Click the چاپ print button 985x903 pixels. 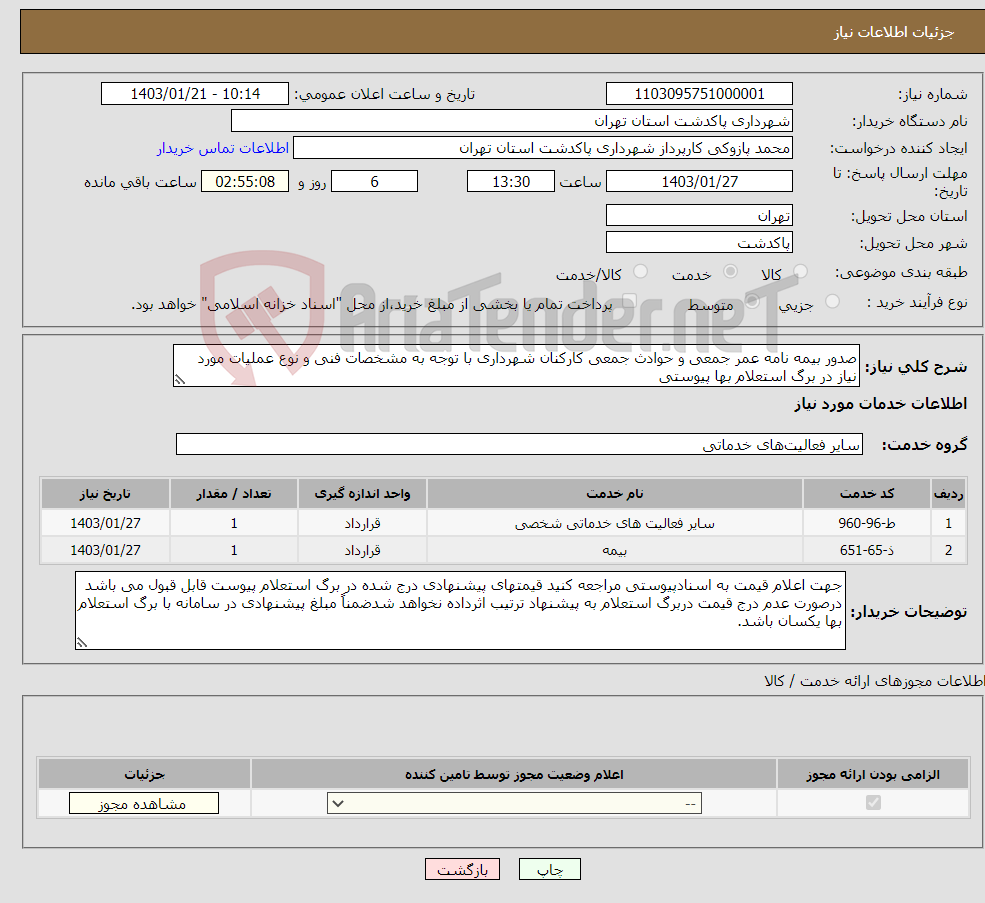[550, 869]
